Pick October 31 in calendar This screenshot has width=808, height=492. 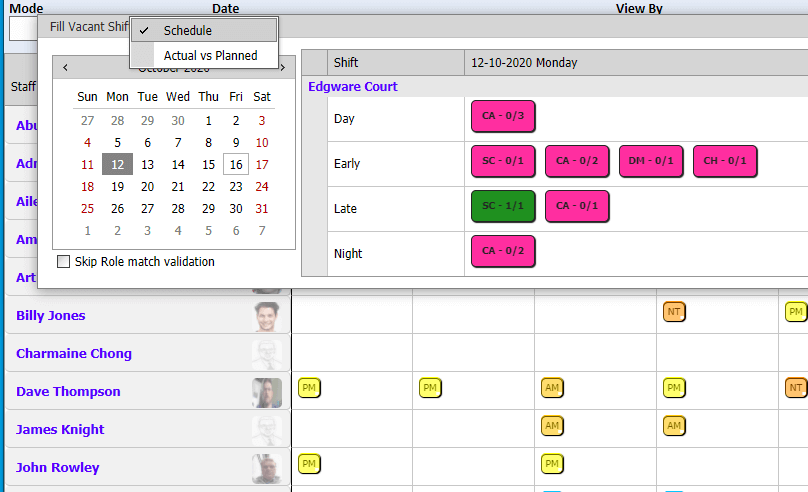(262, 209)
